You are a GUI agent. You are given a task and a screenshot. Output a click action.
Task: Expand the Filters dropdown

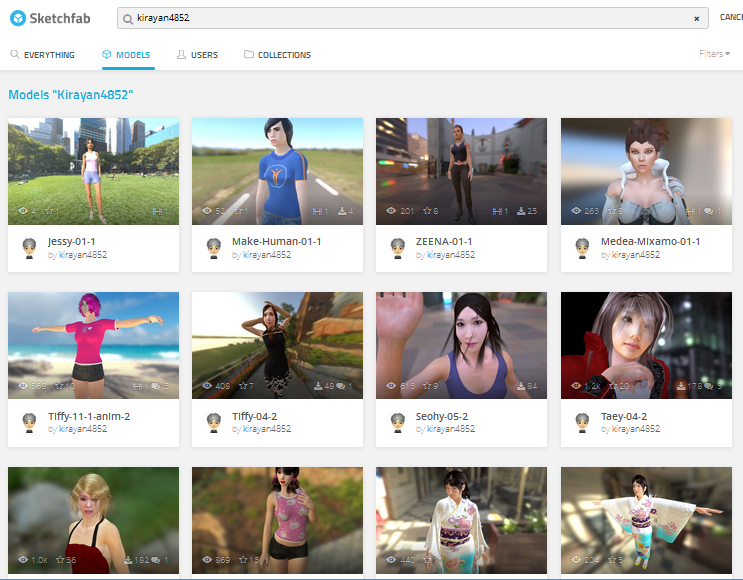(x=715, y=54)
